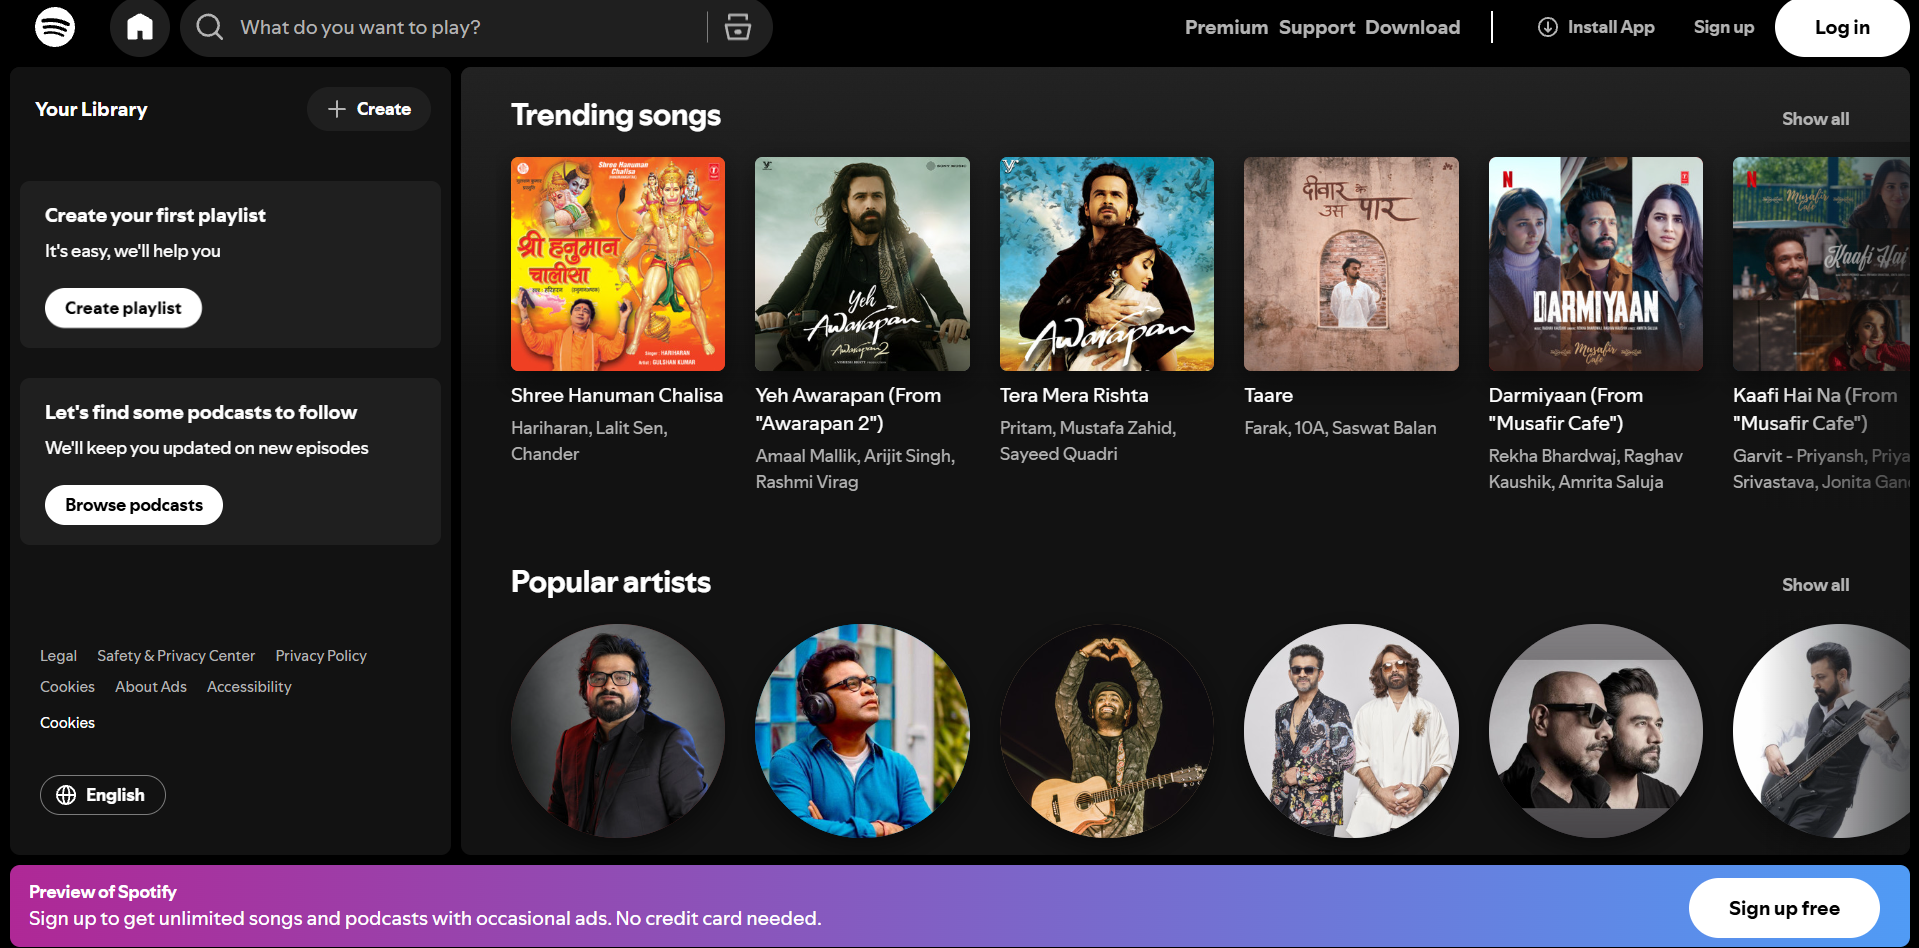The height and width of the screenshot is (948, 1919).
Task: Click the 'Shree Hanuman Chalisa' song title
Action: tap(617, 395)
